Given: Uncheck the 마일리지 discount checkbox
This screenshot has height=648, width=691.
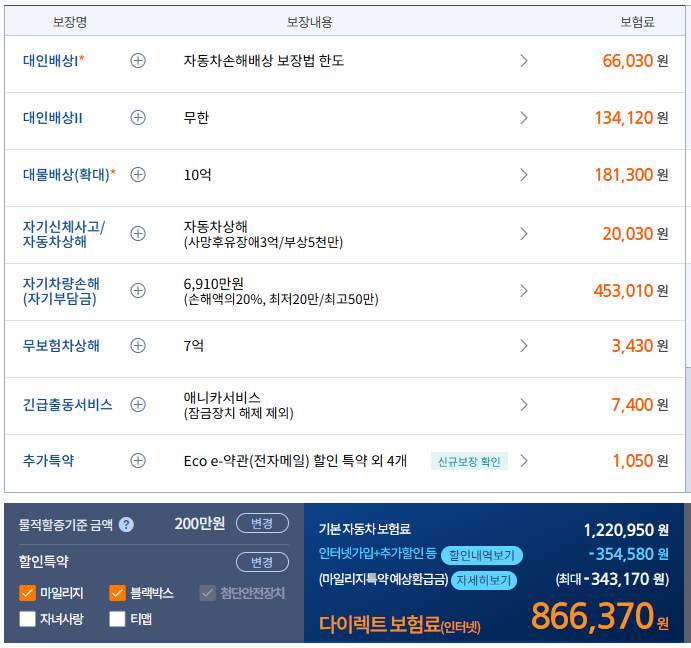Looking at the screenshot, I should pyautogui.click(x=27, y=593).
